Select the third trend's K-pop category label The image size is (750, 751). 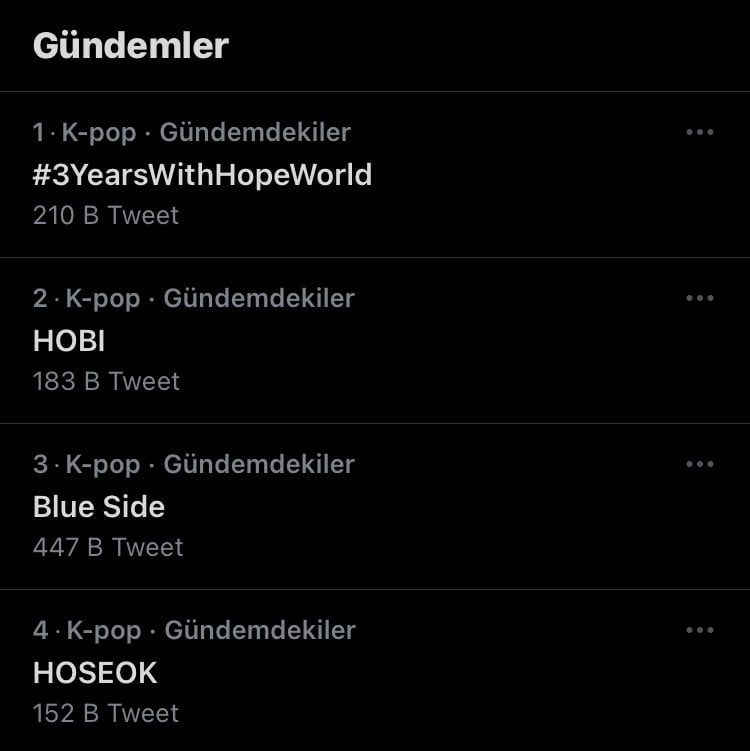(102, 464)
